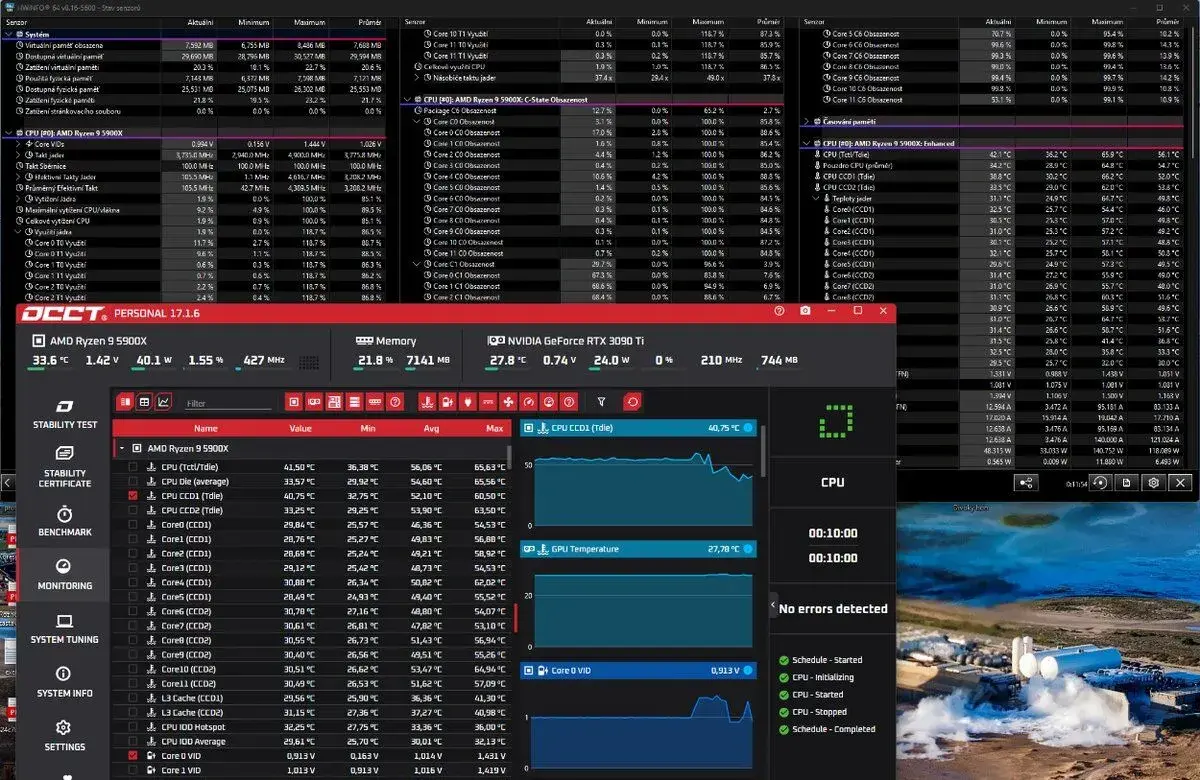Open System Info in OCCT sidebar
The height and width of the screenshot is (780, 1200).
coord(64,682)
